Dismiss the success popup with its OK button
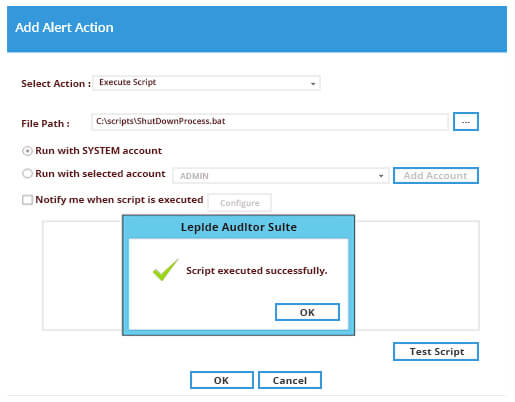 (x=307, y=312)
